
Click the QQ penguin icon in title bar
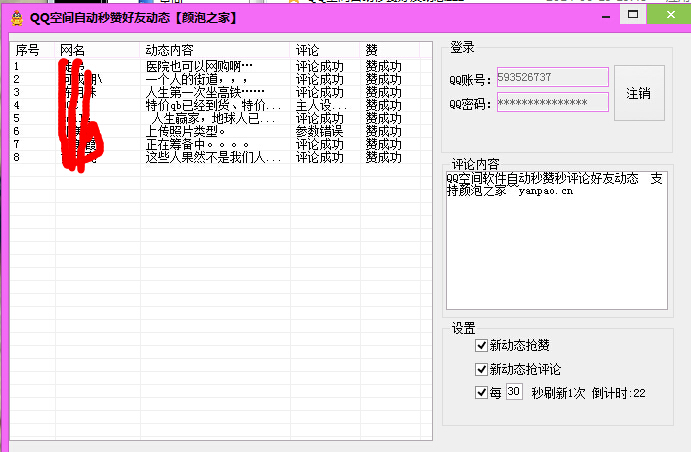[x=15, y=17]
